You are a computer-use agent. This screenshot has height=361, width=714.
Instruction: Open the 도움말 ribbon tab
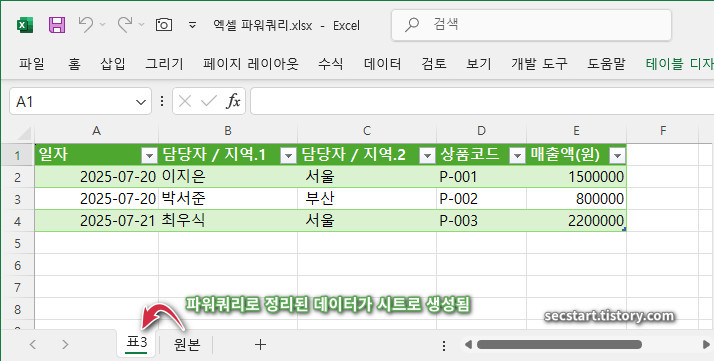pos(606,64)
